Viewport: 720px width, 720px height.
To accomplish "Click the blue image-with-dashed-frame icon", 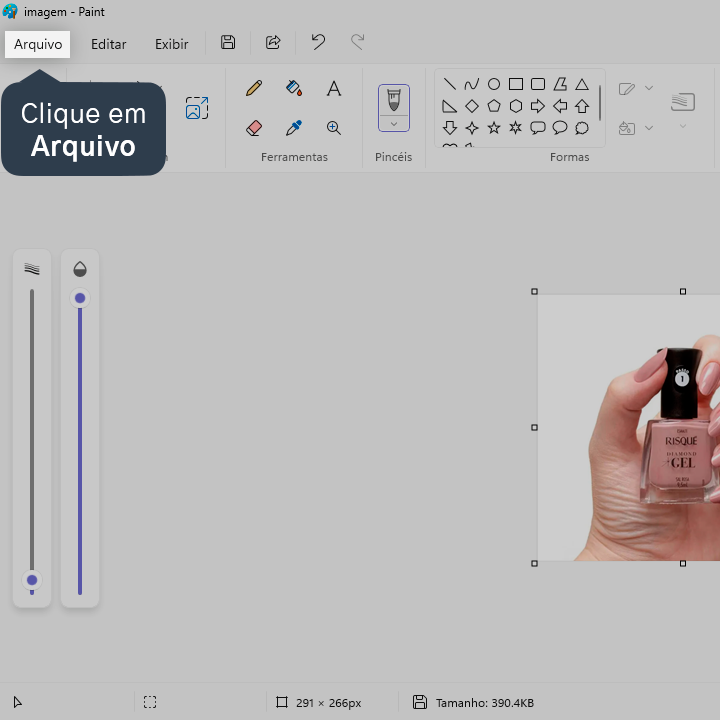I will 197,108.
